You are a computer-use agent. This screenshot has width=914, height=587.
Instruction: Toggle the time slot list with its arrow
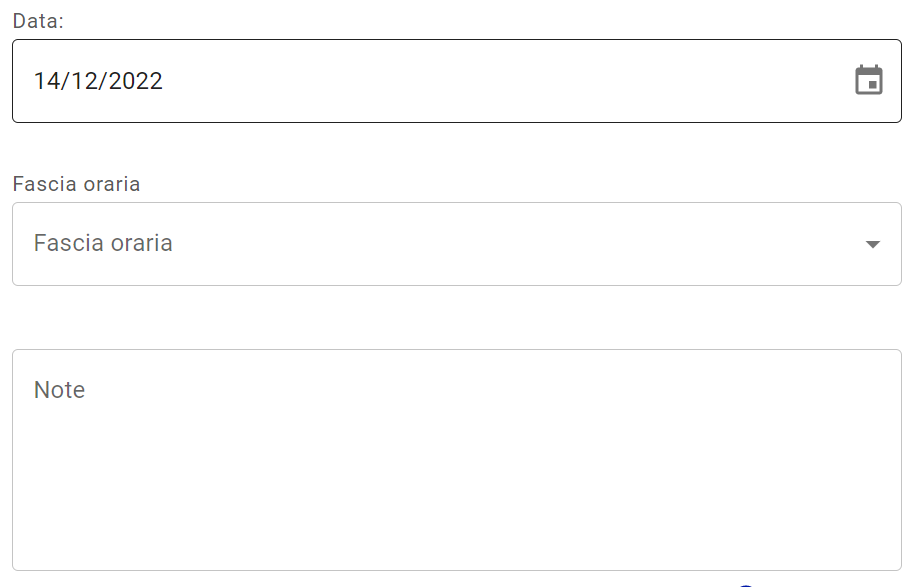point(872,244)
